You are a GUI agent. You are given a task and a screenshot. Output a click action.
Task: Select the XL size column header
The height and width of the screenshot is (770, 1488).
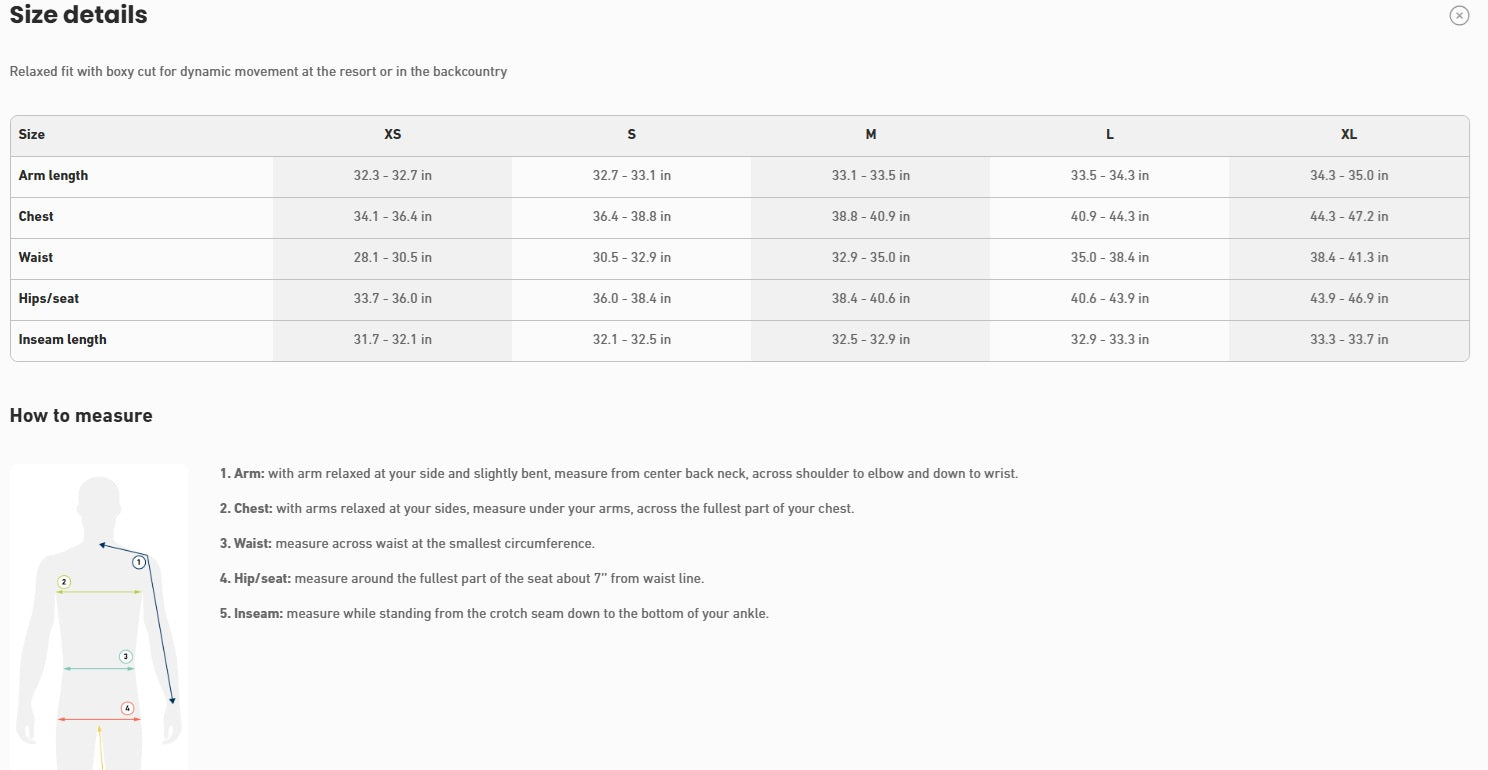[1348, 134]
